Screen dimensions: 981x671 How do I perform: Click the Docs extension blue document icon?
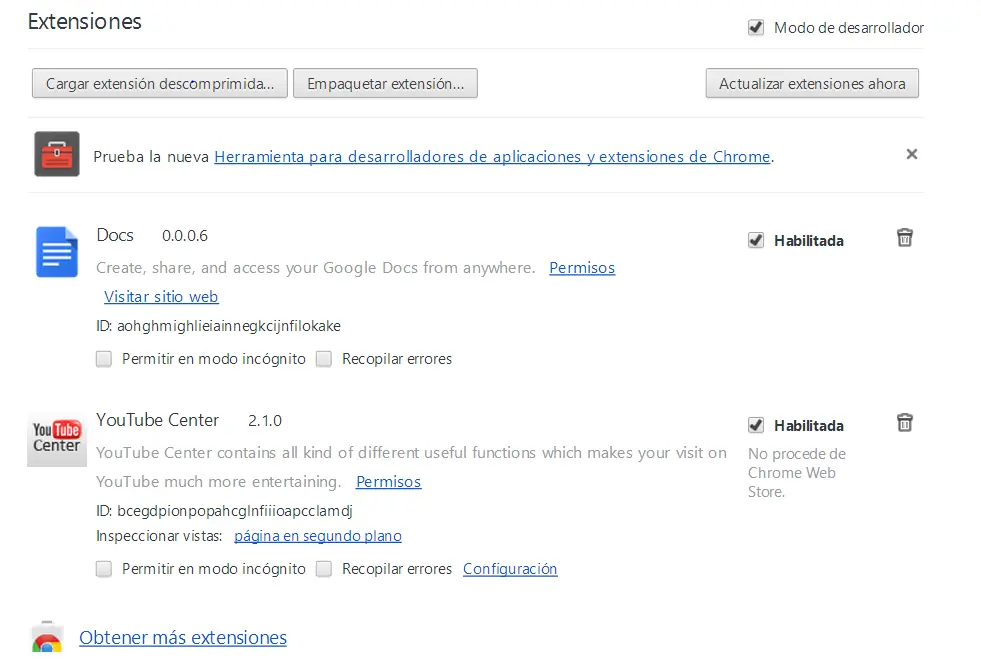[57, 252]
